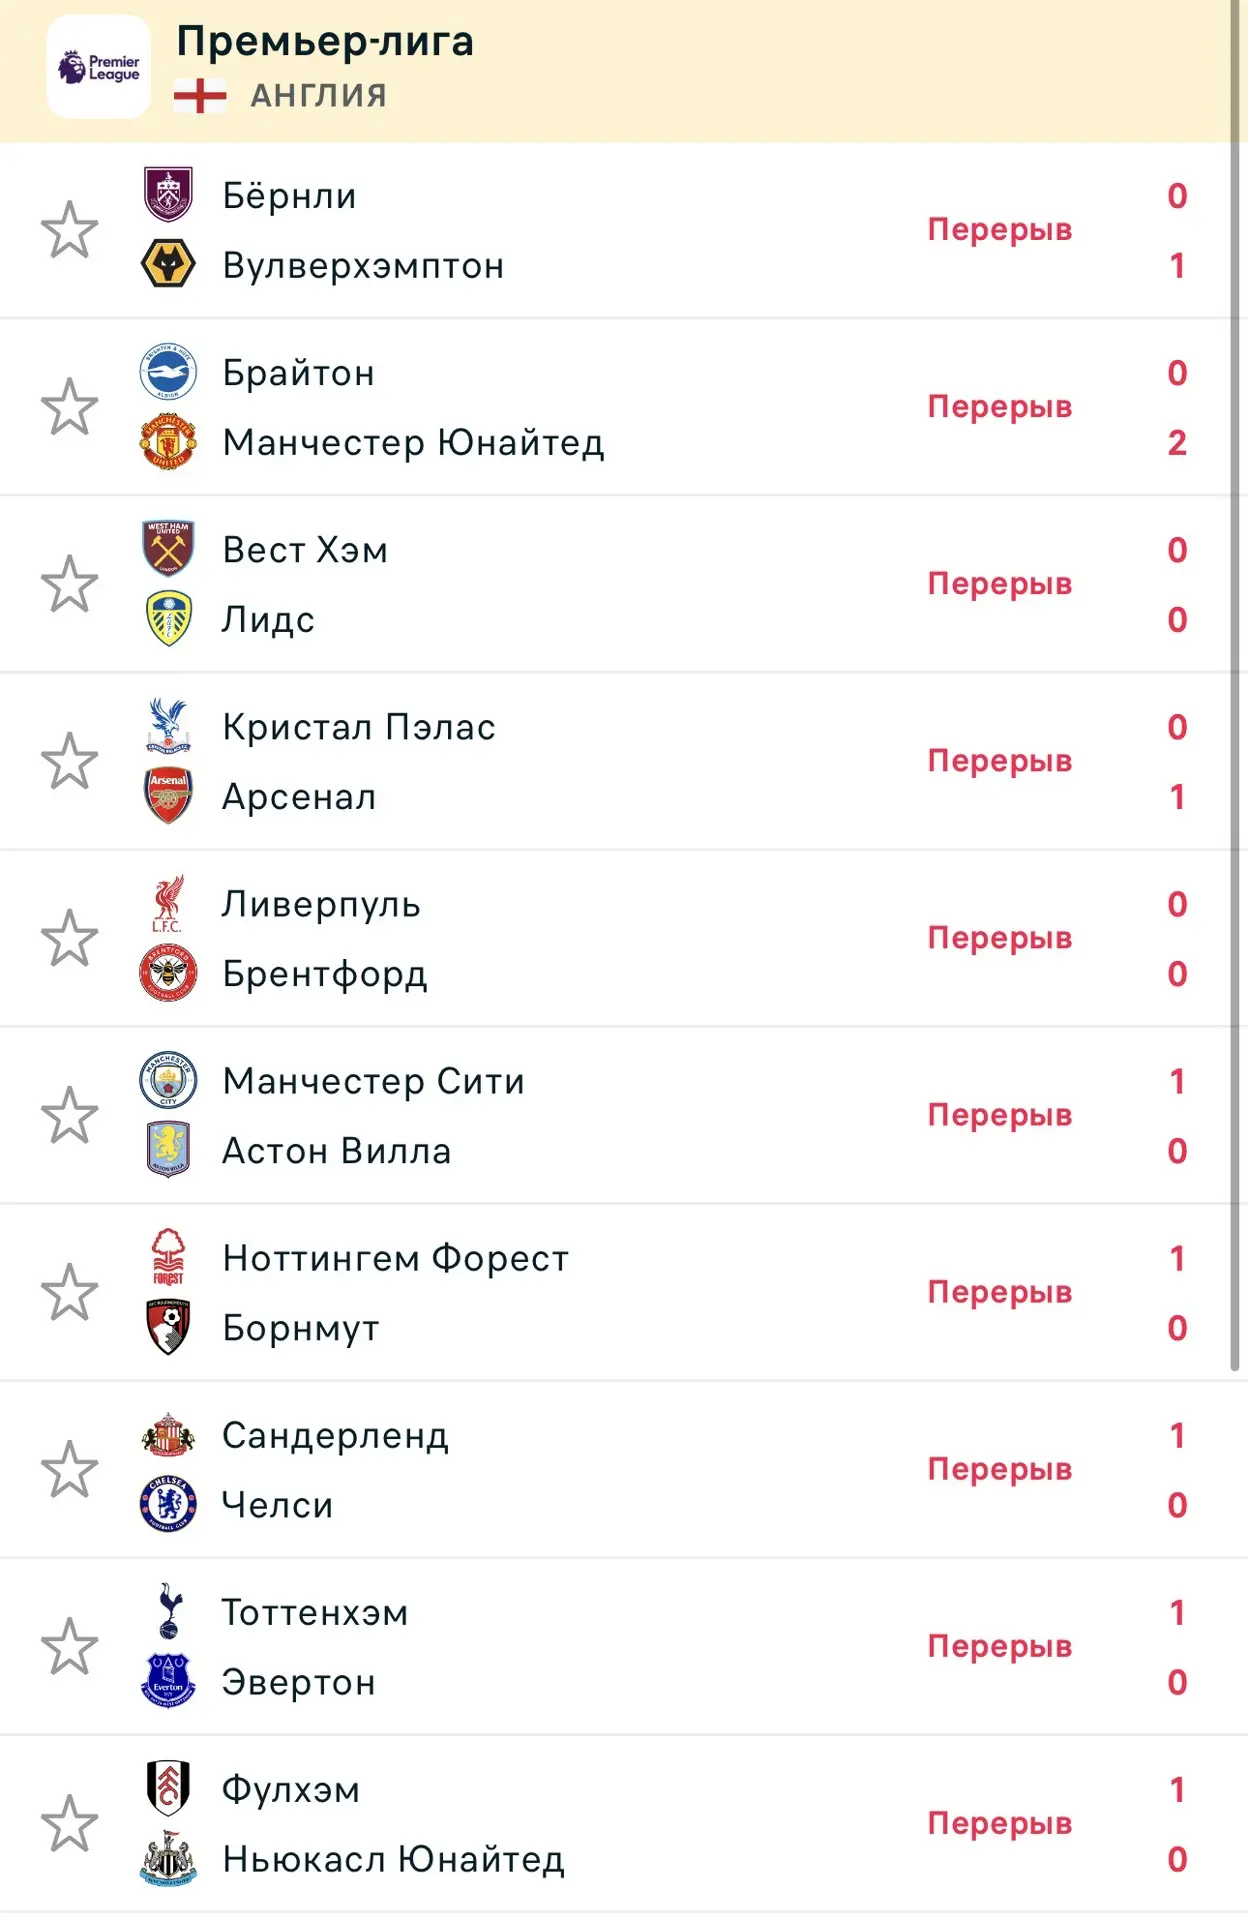The width and height of the screenshot is (1248, 1920).
Task: Open the Премьер-лига league header
Action: (325, 41)
